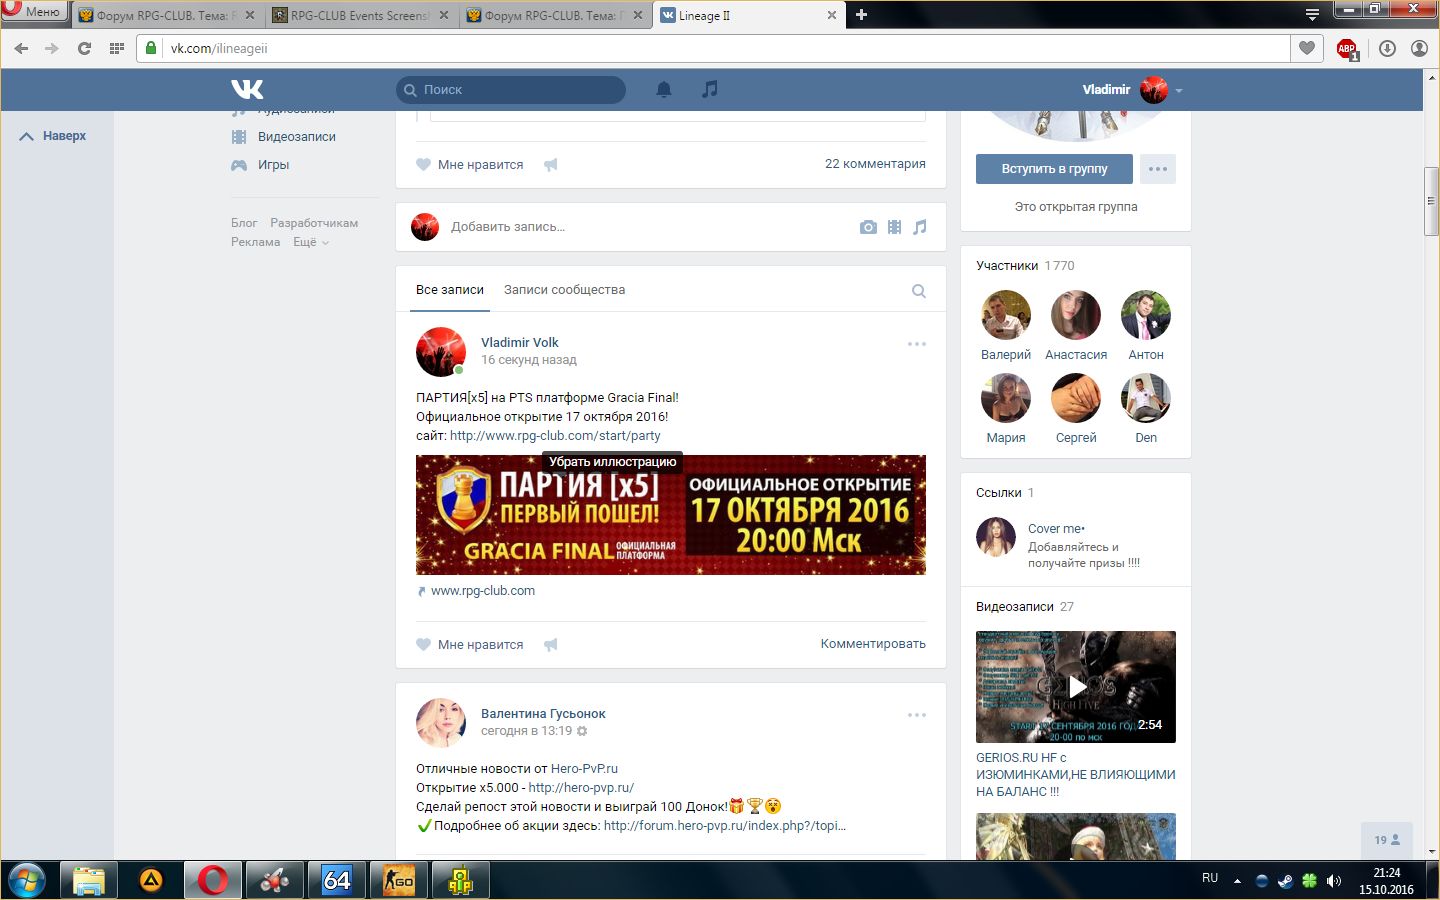
Task: Share the Vladimir Volk post
Action: (550, 645)
